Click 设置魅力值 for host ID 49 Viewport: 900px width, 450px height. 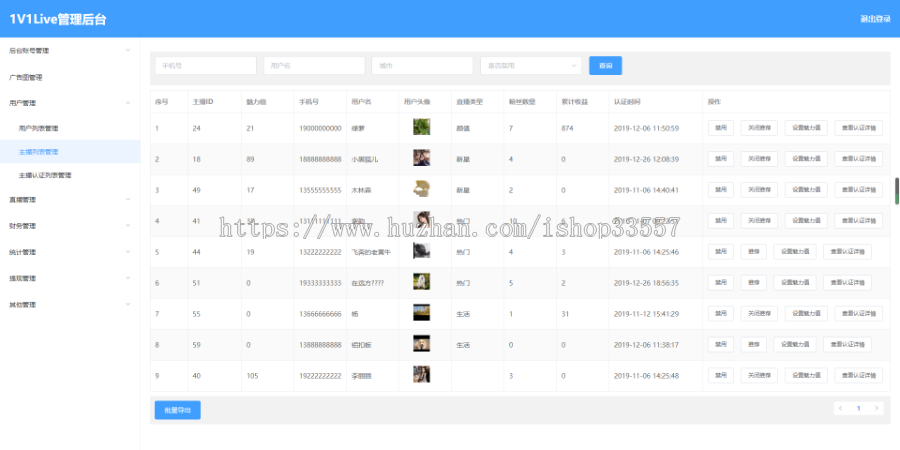[x=806, y=190]
